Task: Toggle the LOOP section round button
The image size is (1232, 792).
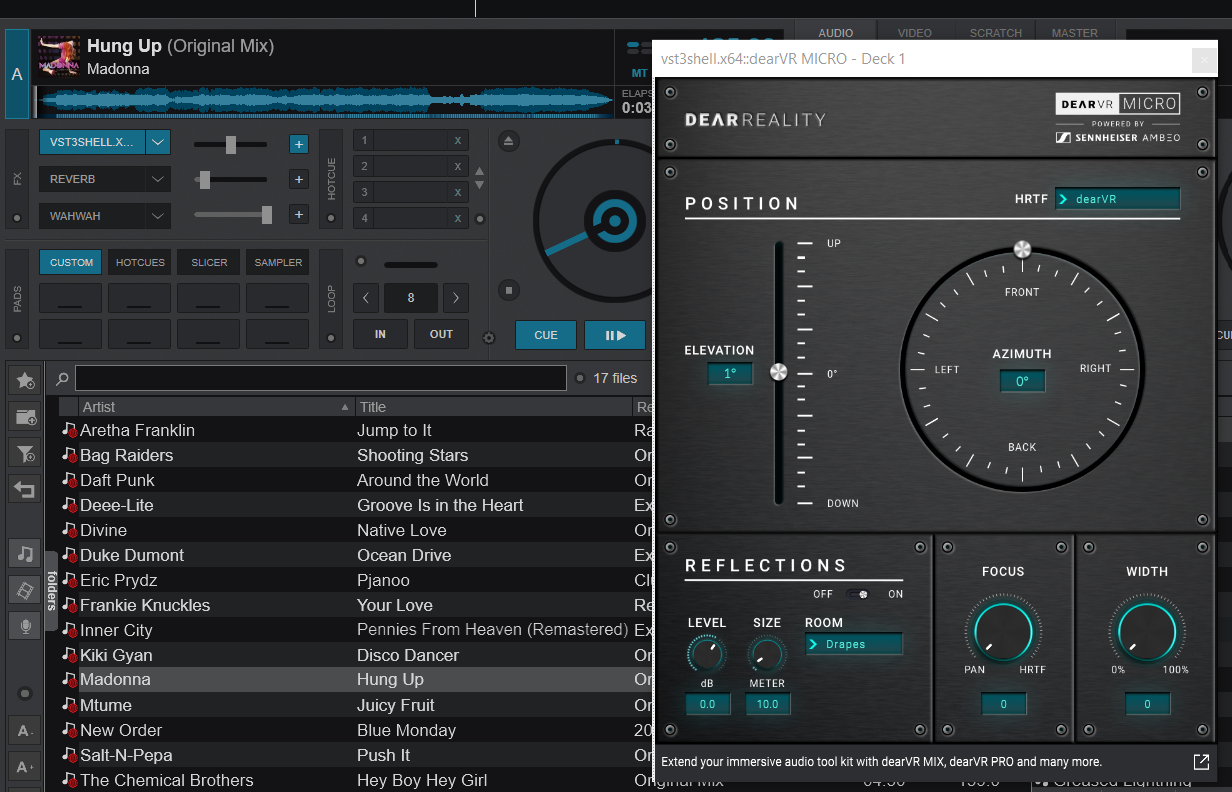Action: pos(331,339)
